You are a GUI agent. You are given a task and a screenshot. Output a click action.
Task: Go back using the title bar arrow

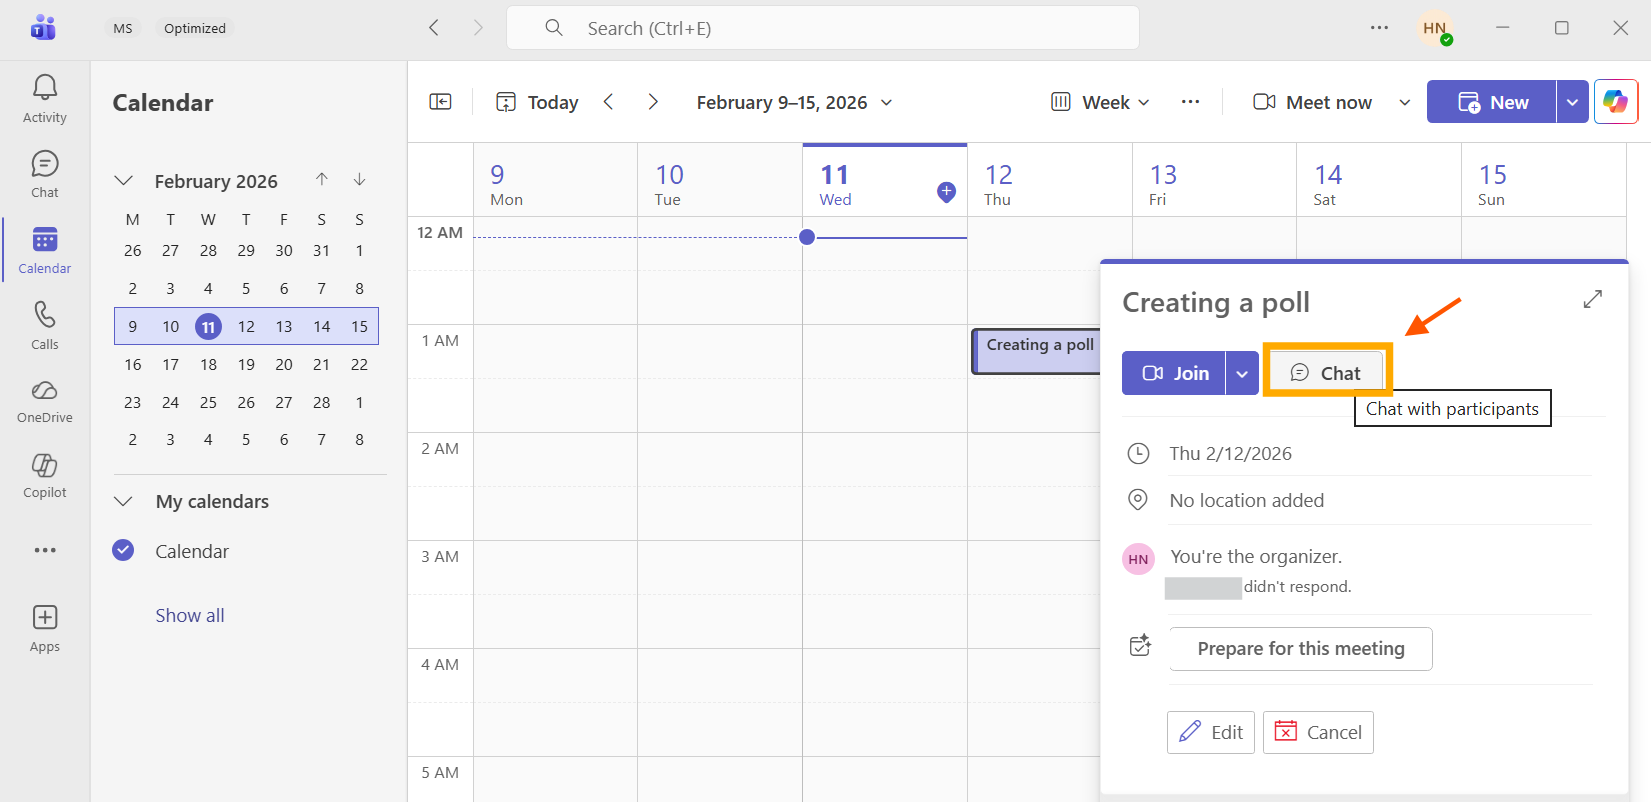tap(434, 28)
